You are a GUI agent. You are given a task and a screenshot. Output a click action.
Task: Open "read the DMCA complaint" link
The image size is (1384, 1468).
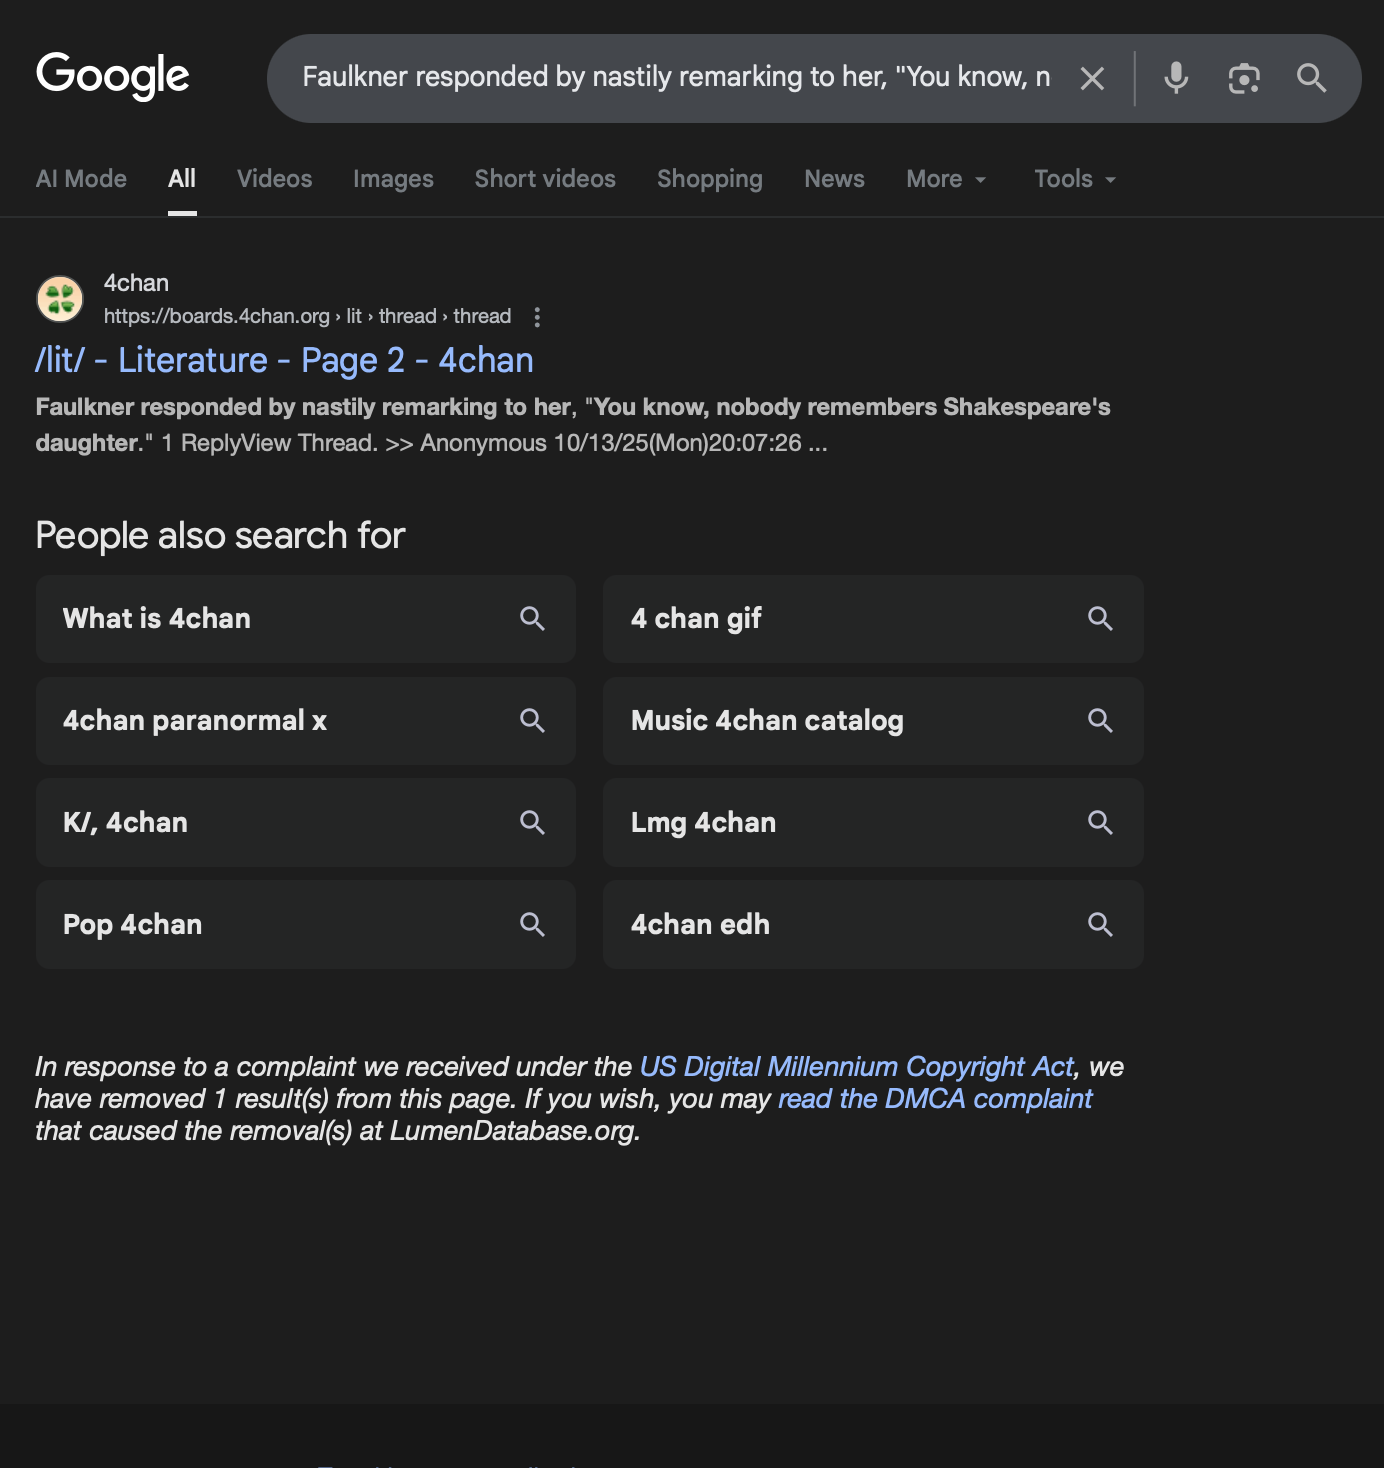pyautogui.click(x=934, y=1099)
